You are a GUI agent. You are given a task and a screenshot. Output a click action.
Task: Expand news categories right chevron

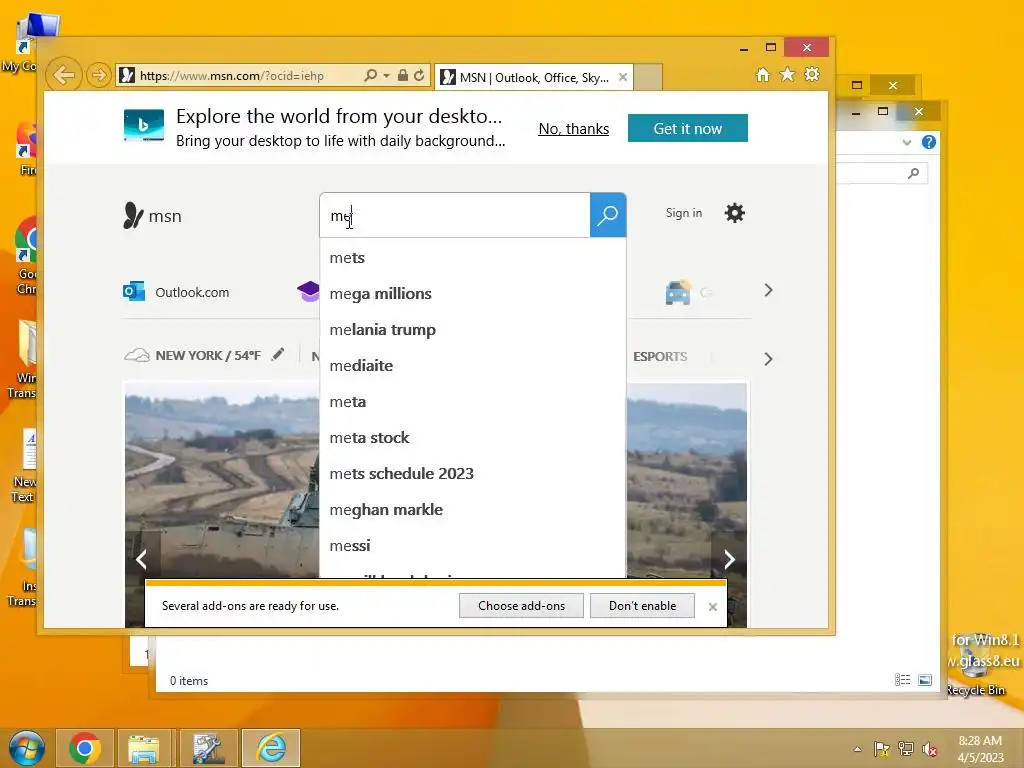(x=768, y=359)
